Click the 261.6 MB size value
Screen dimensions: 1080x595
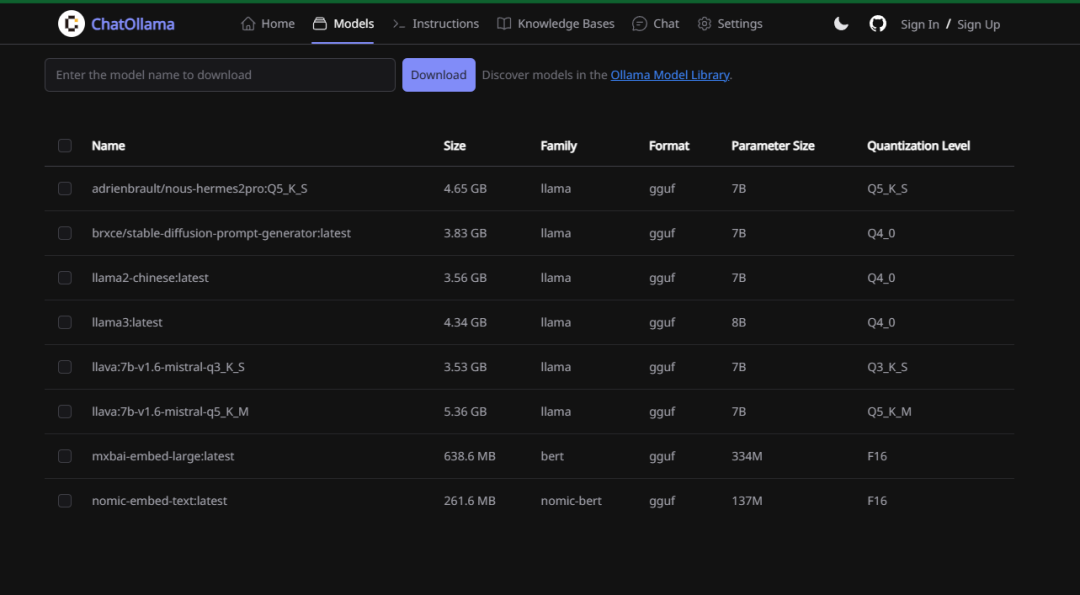(469, 501)
